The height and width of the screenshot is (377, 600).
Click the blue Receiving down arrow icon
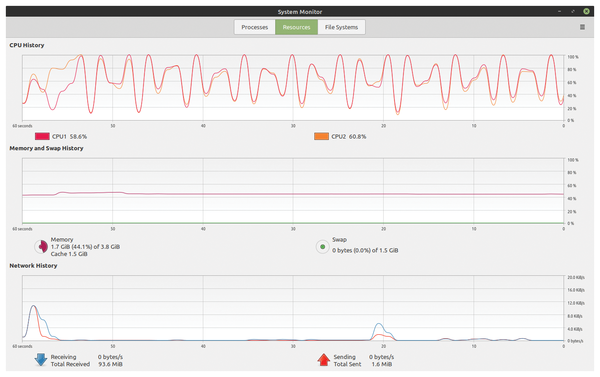click(x=41, y=360)
